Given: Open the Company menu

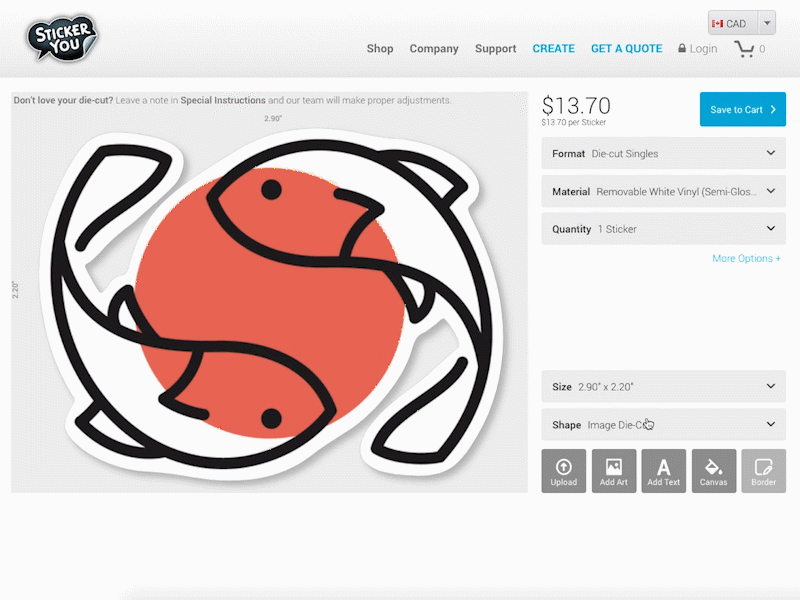Looking at the screenshot, I should click(x=434, y=48).
